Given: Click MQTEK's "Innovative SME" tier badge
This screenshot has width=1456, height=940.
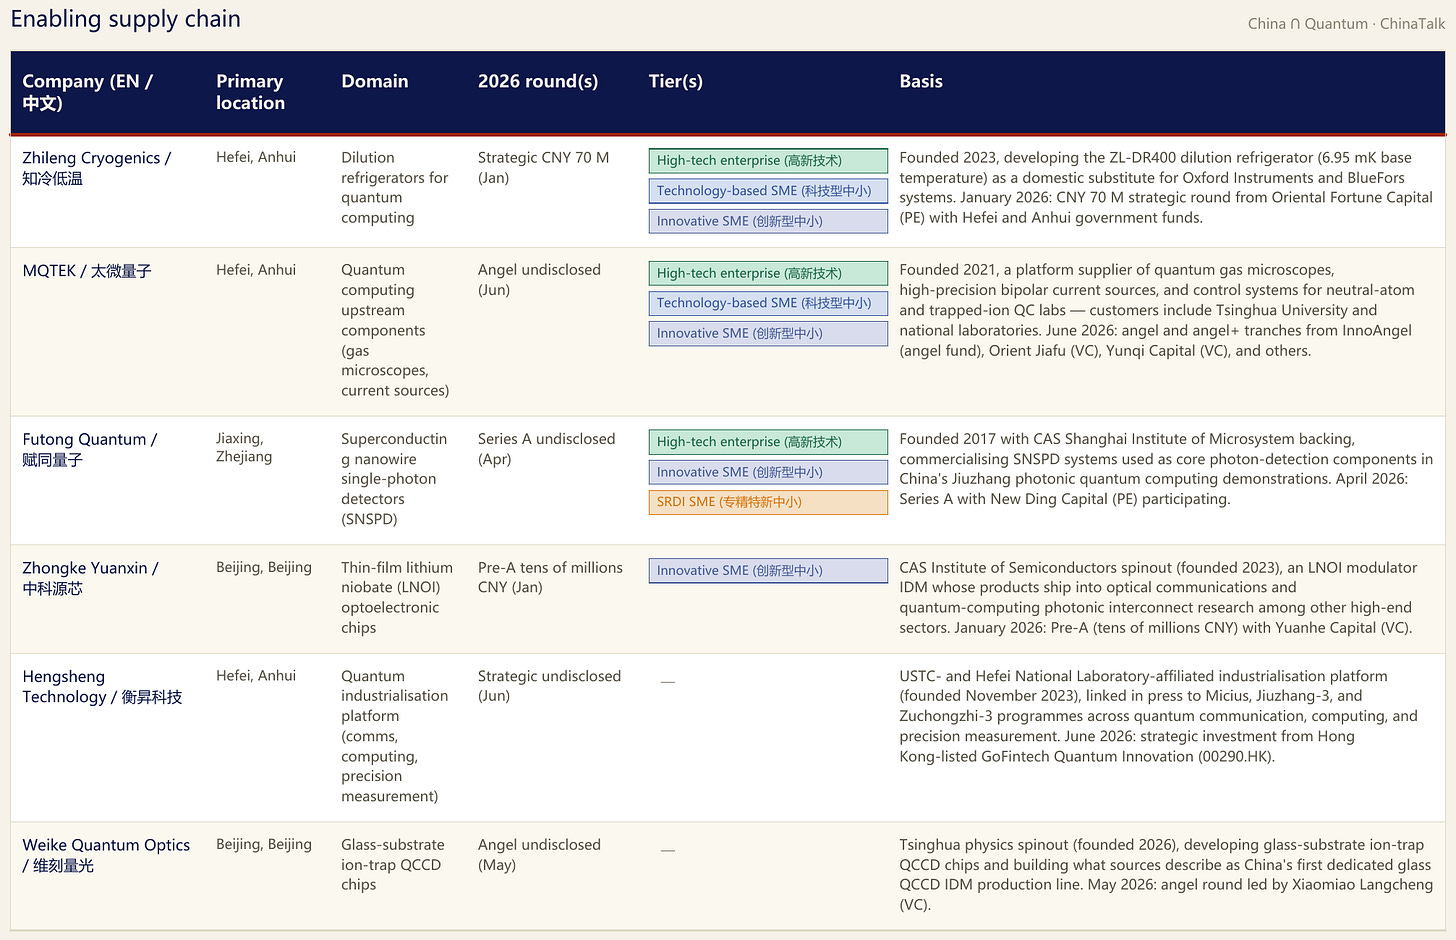Looking at the screenshot, I should coord(768,333).
